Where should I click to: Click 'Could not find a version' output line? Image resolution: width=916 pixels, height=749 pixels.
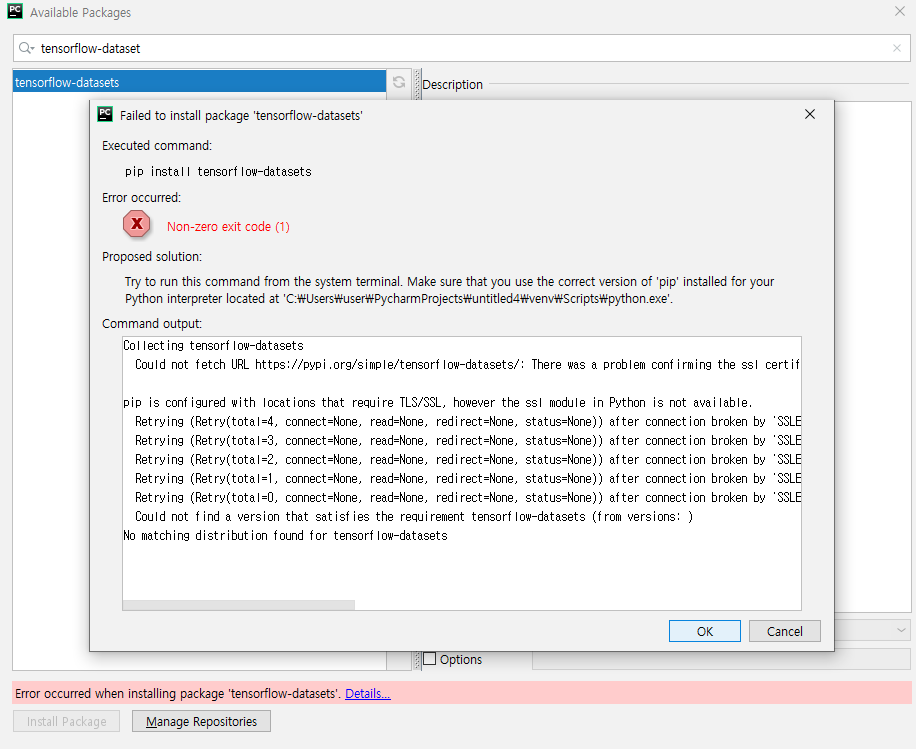414,516
